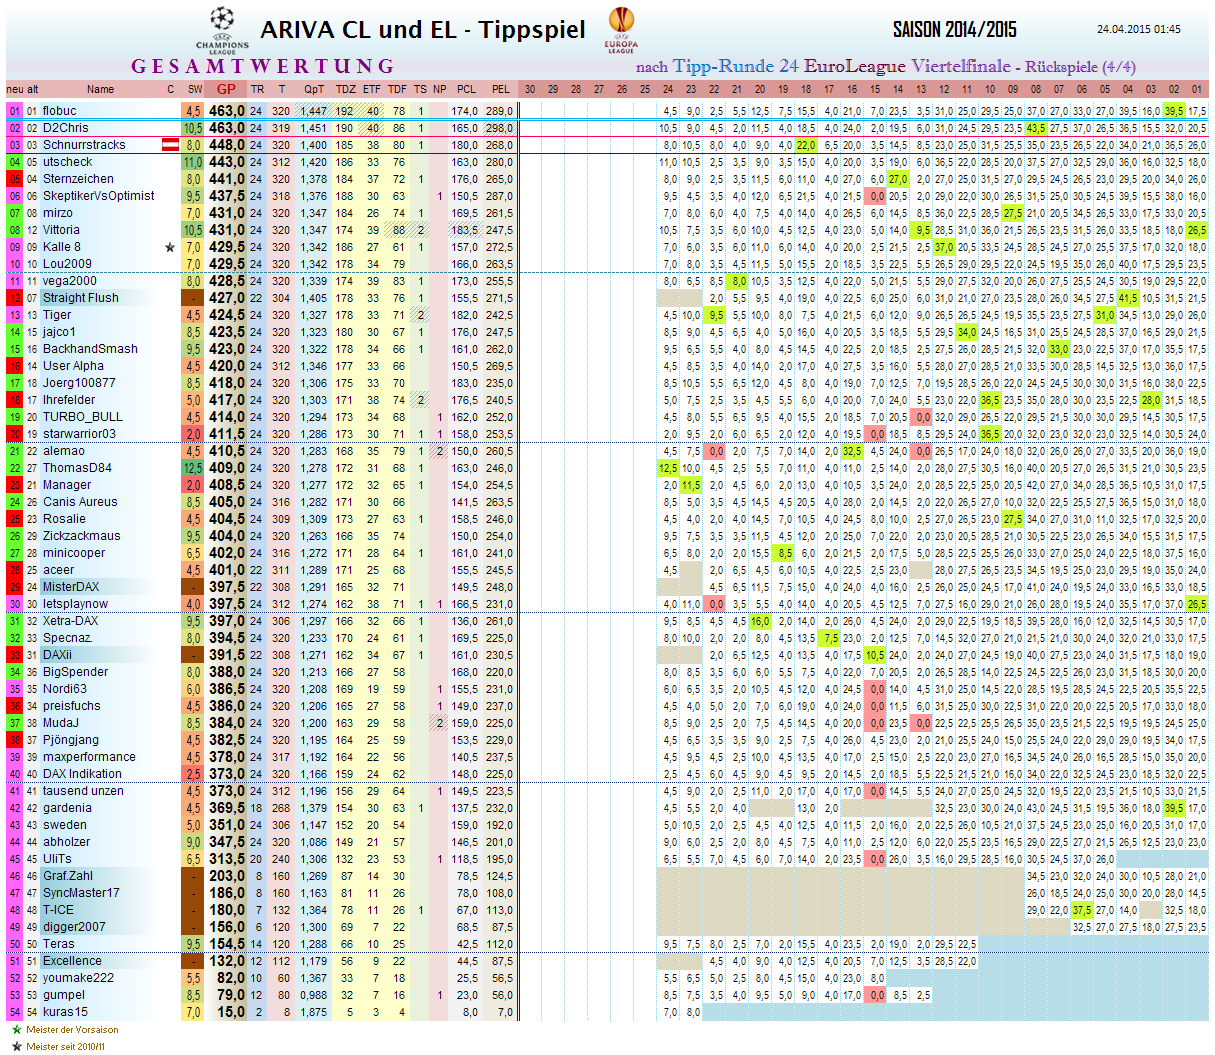
Task: Select player name 'Joerg100877'
Action: coord(79,383)
